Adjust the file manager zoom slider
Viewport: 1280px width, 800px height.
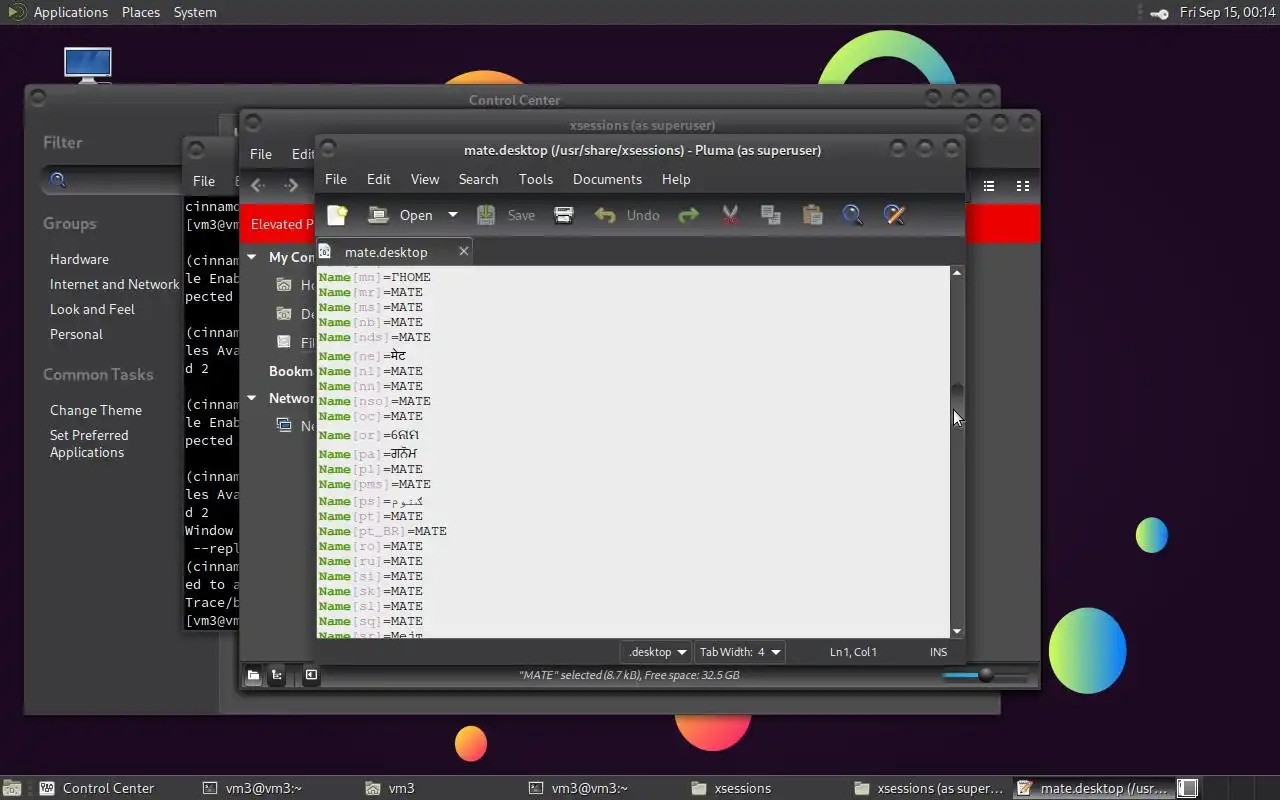985,675
